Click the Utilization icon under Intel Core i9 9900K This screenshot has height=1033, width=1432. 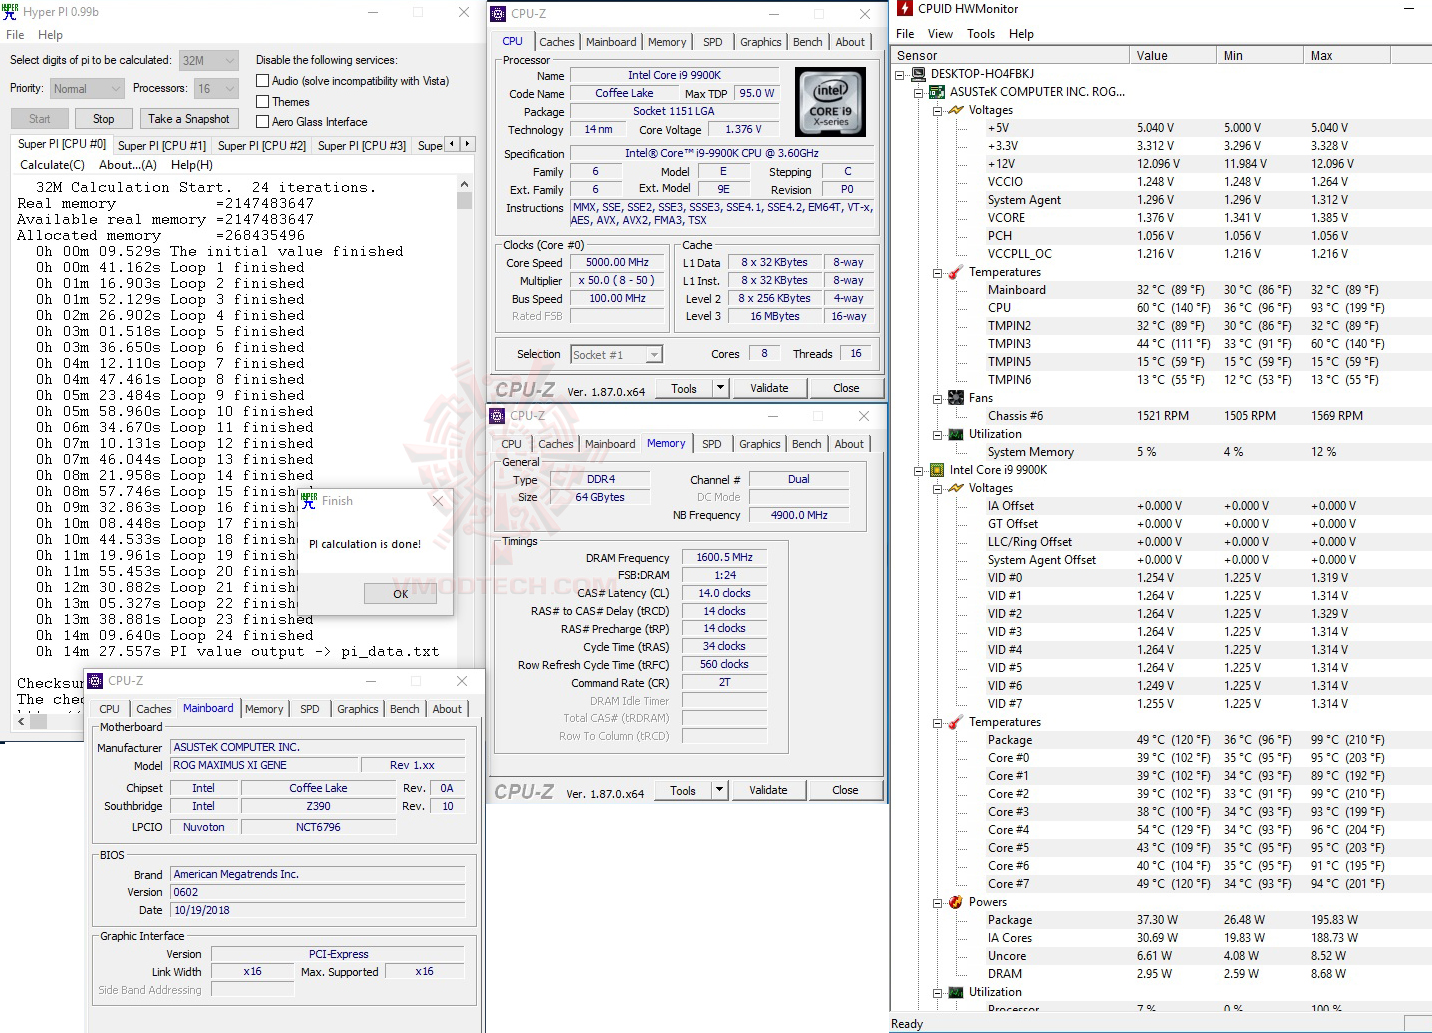tap(956, 991)
